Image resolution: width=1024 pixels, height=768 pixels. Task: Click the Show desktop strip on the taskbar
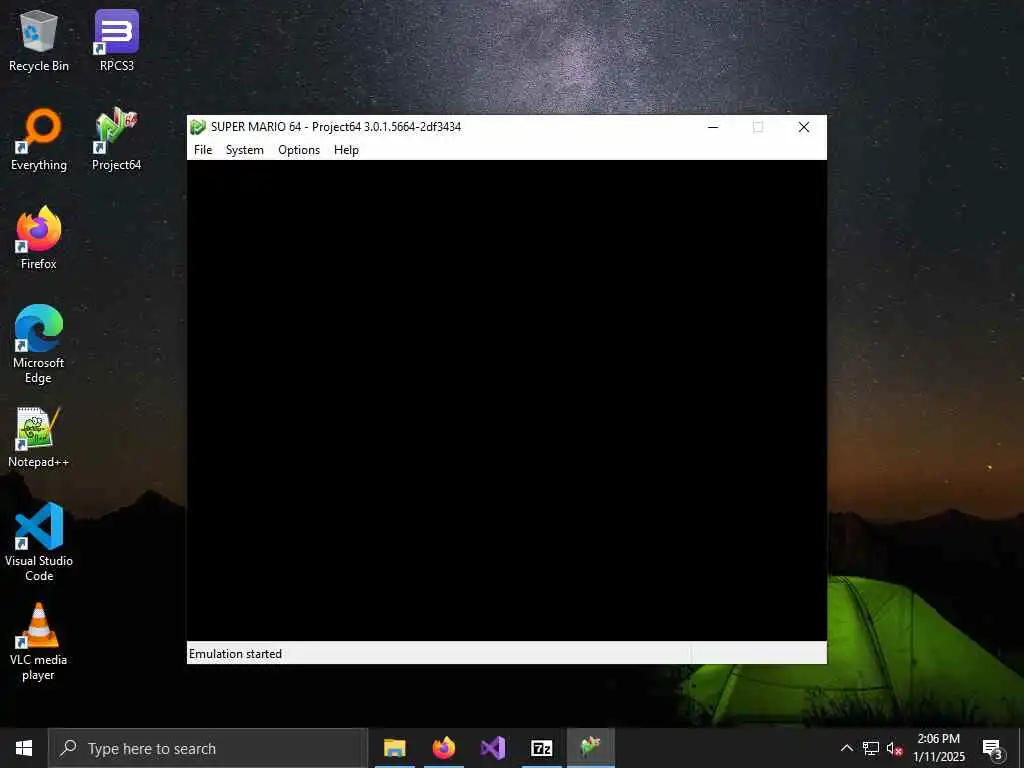(x=1021, y=748)
